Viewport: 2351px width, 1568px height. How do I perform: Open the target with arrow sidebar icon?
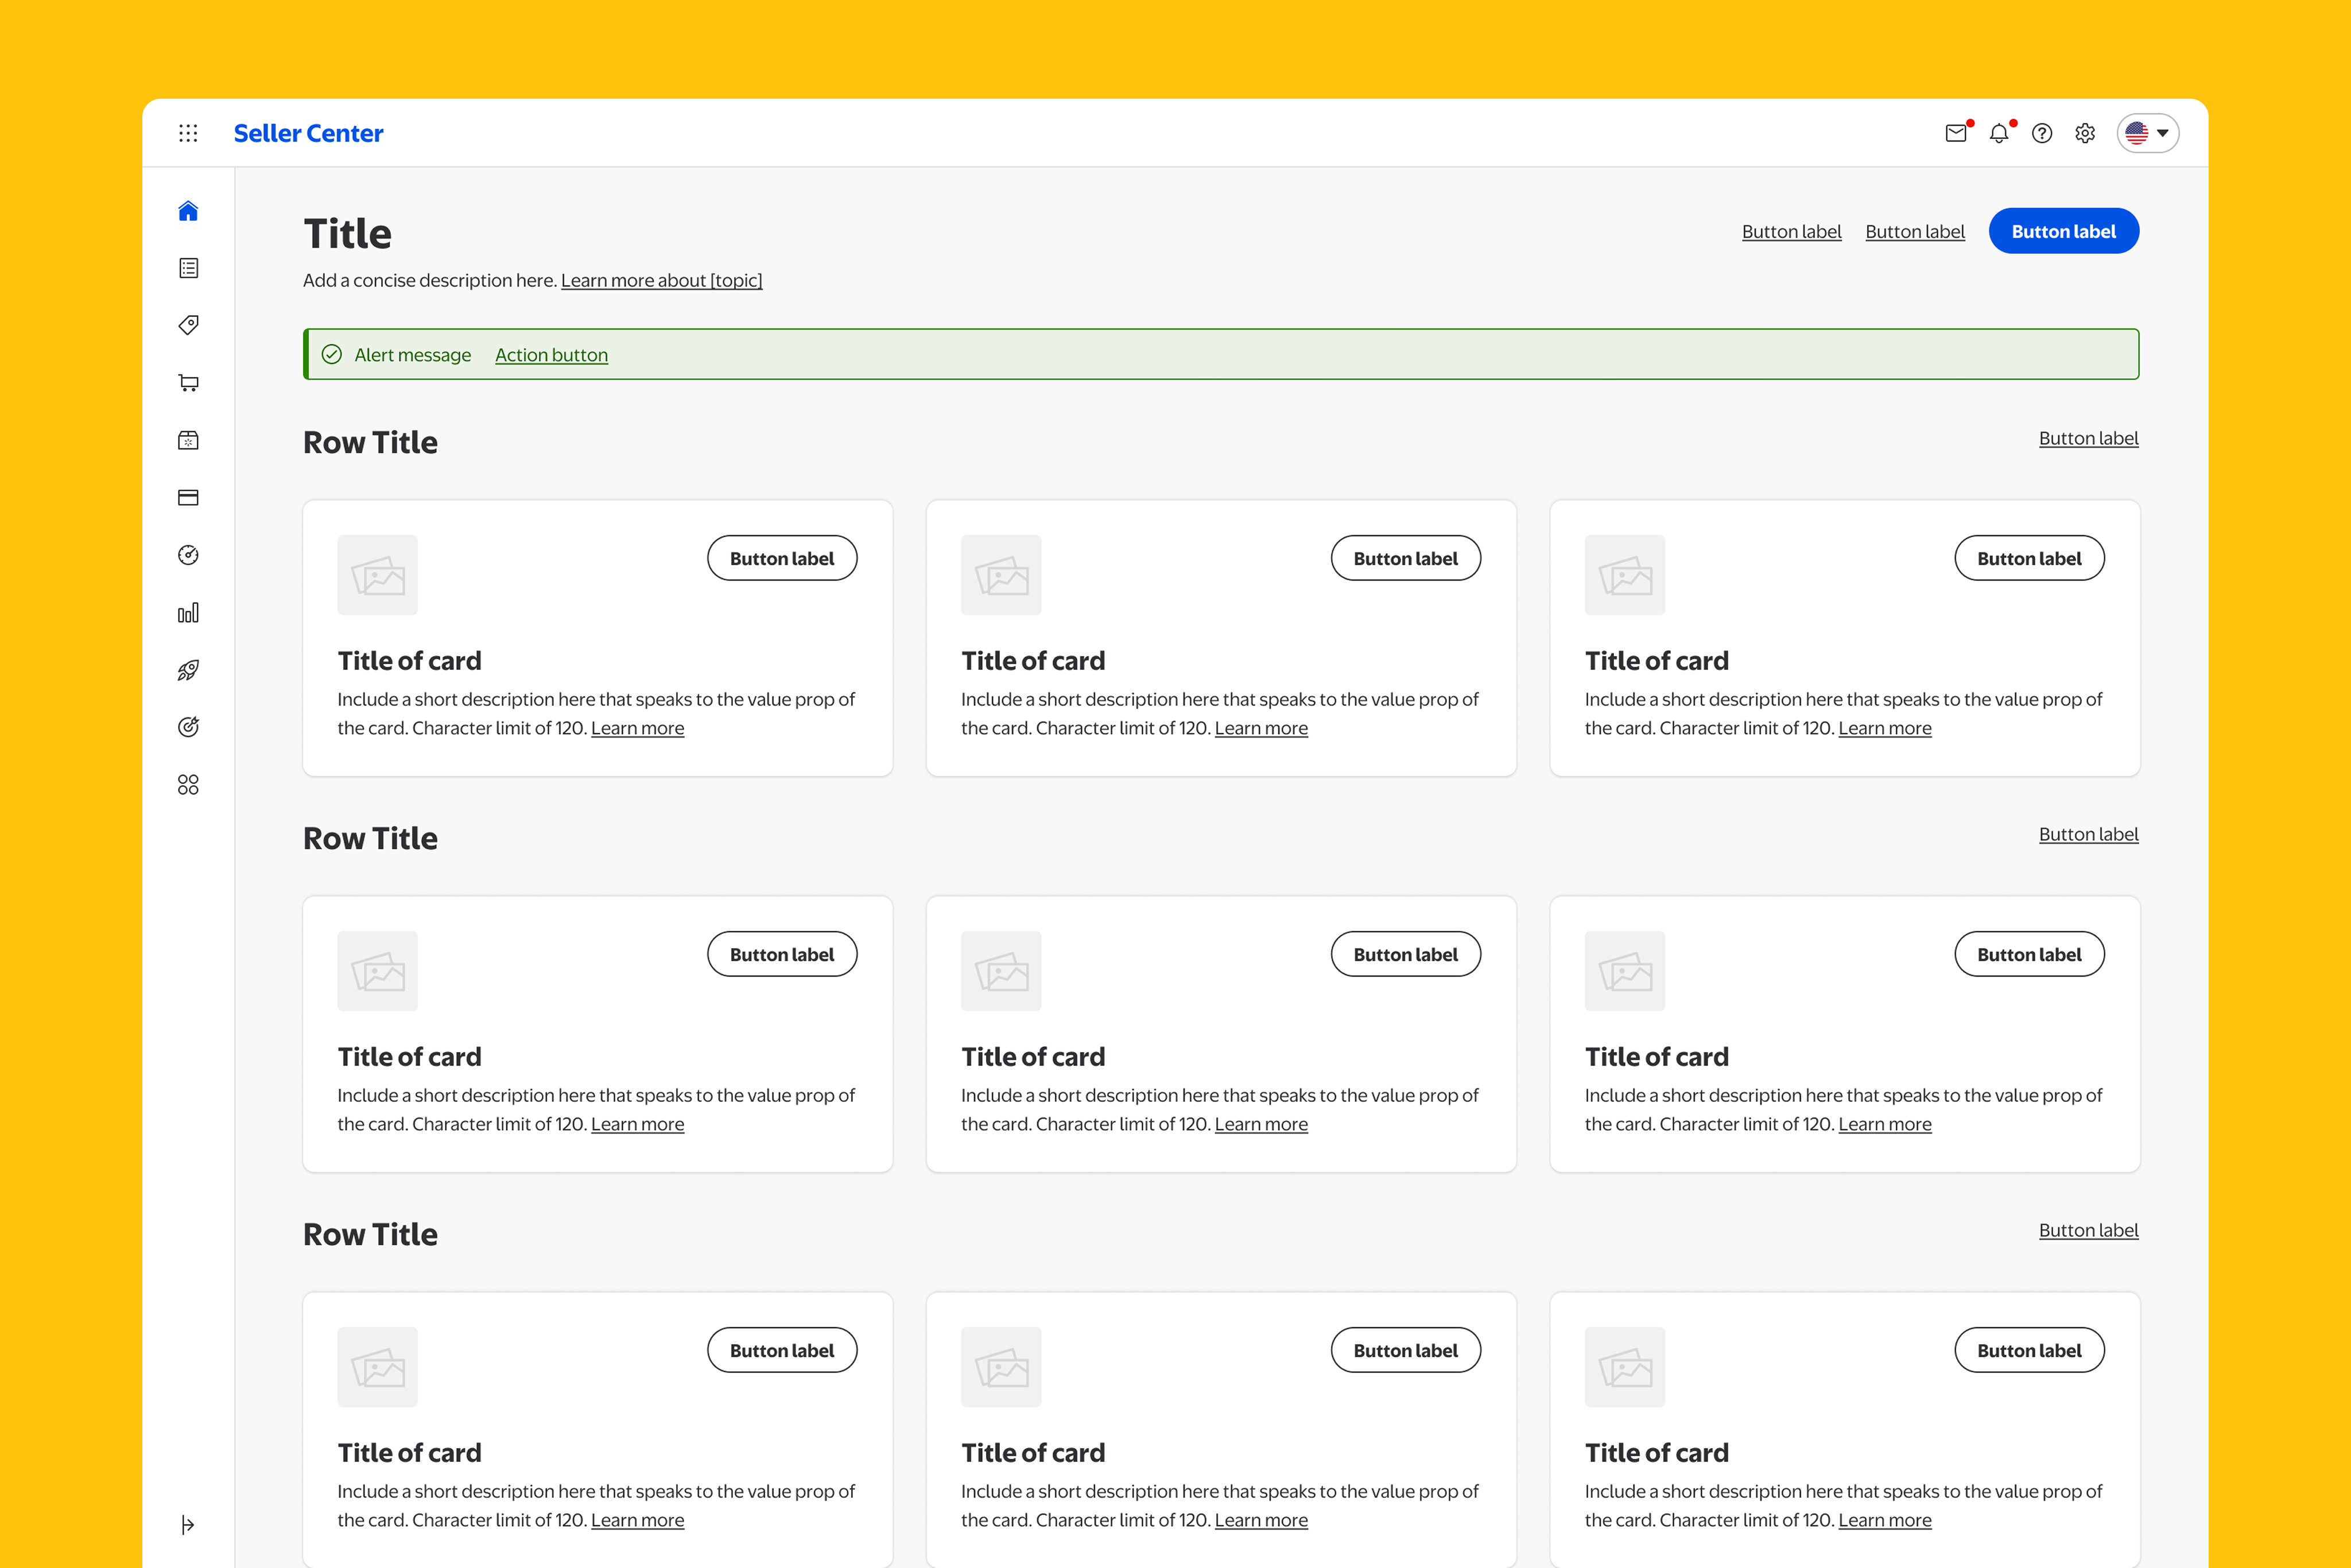click(188, 727)
